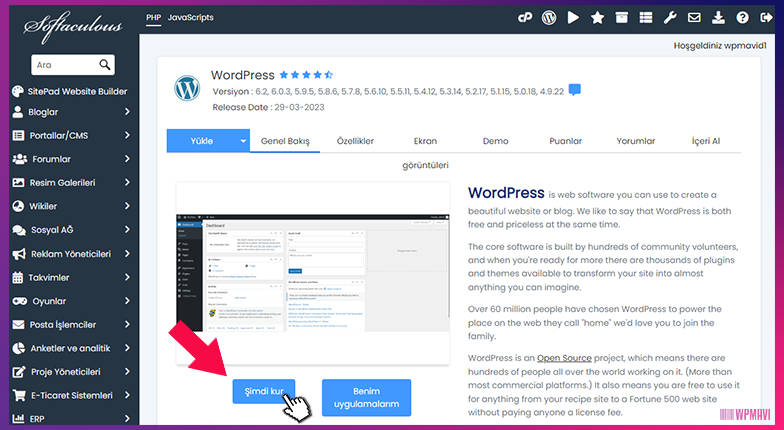Follow the Open Source link

click(564, 358)
